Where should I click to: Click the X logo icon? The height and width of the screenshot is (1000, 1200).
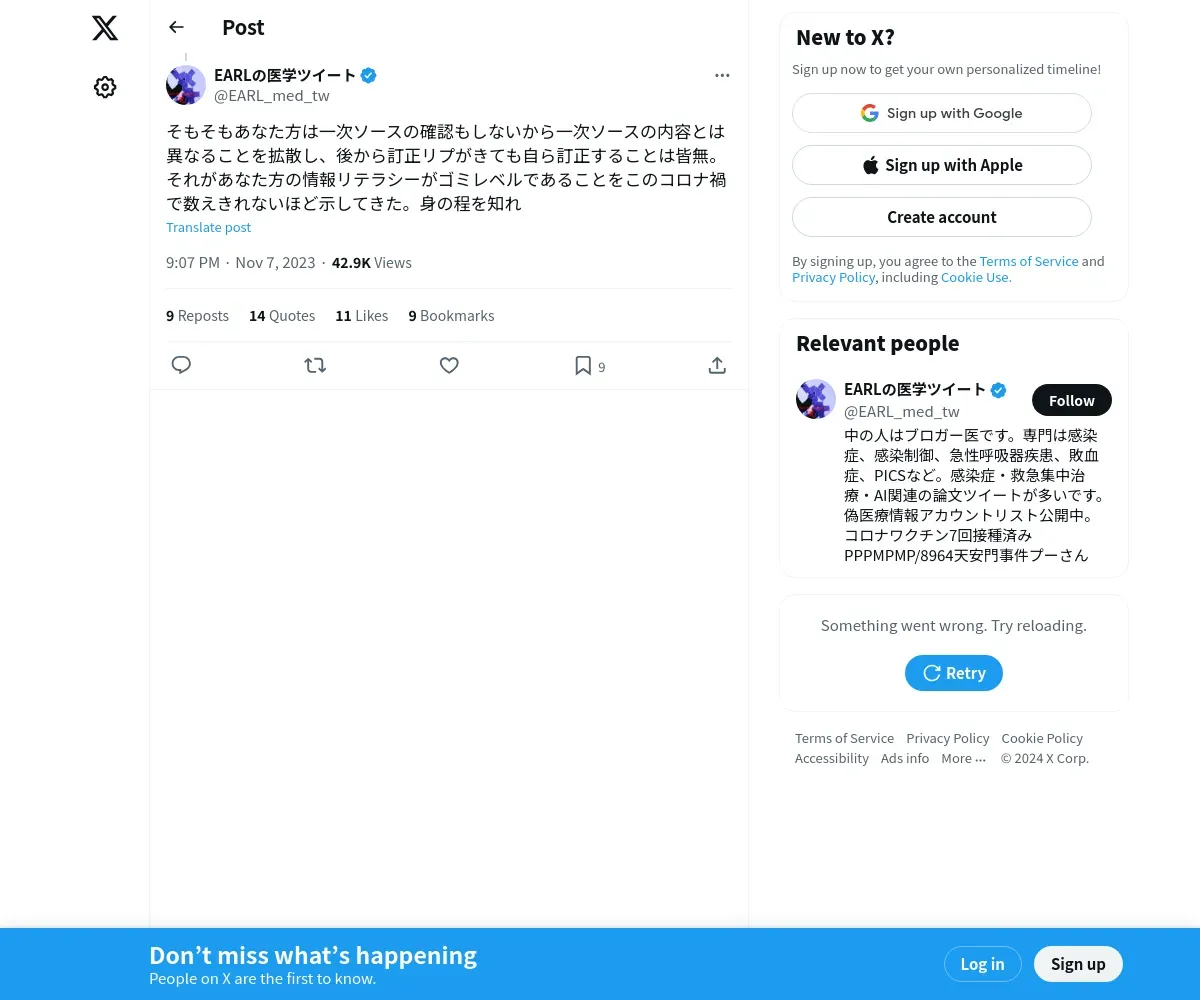[105, 28]
